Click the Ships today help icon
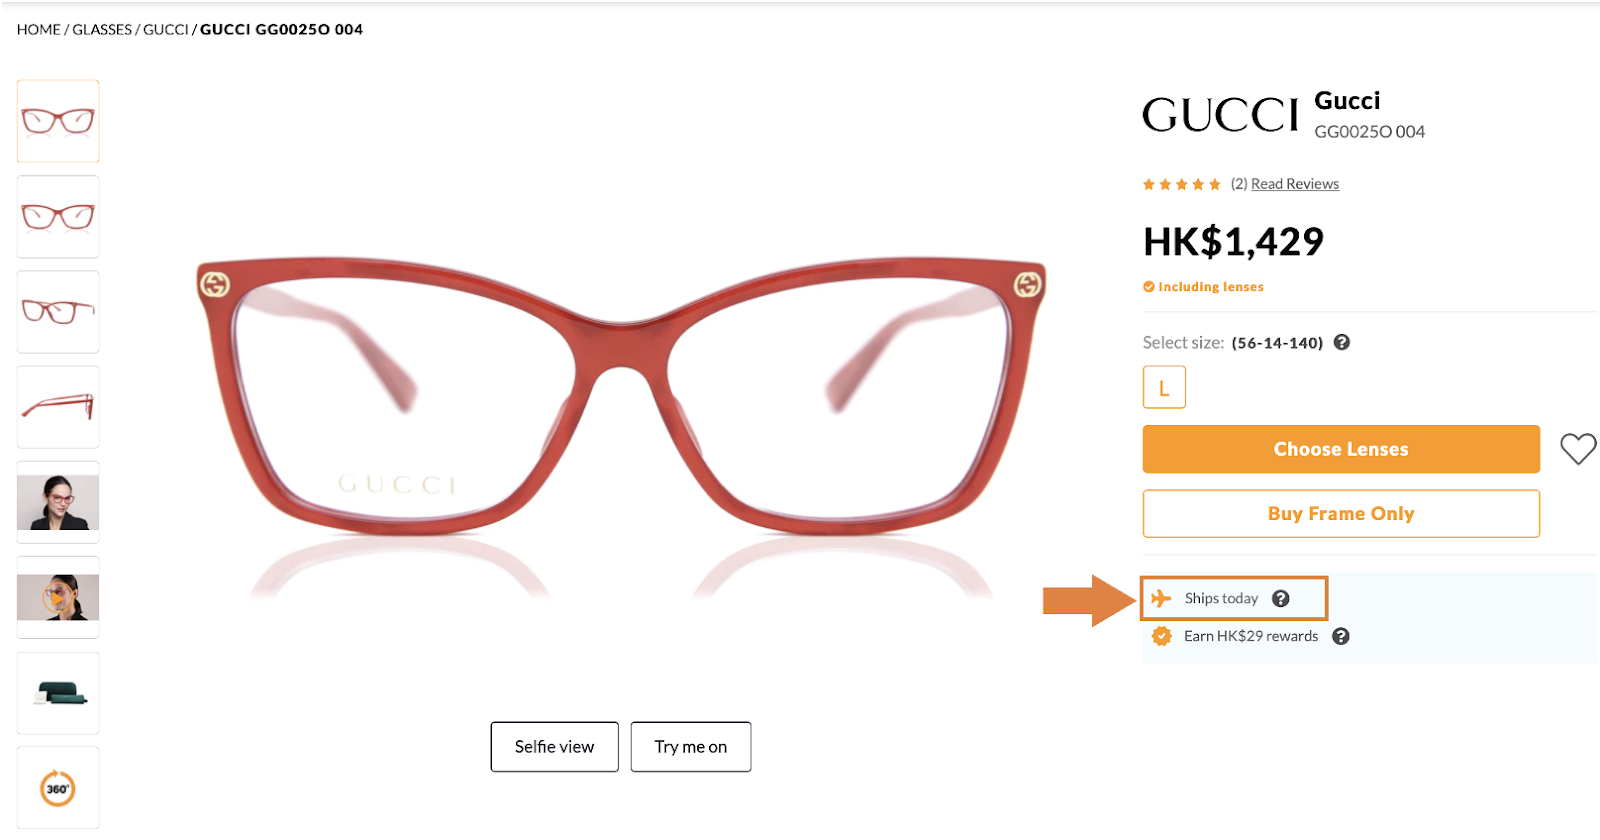 (x=1280, y=598)
